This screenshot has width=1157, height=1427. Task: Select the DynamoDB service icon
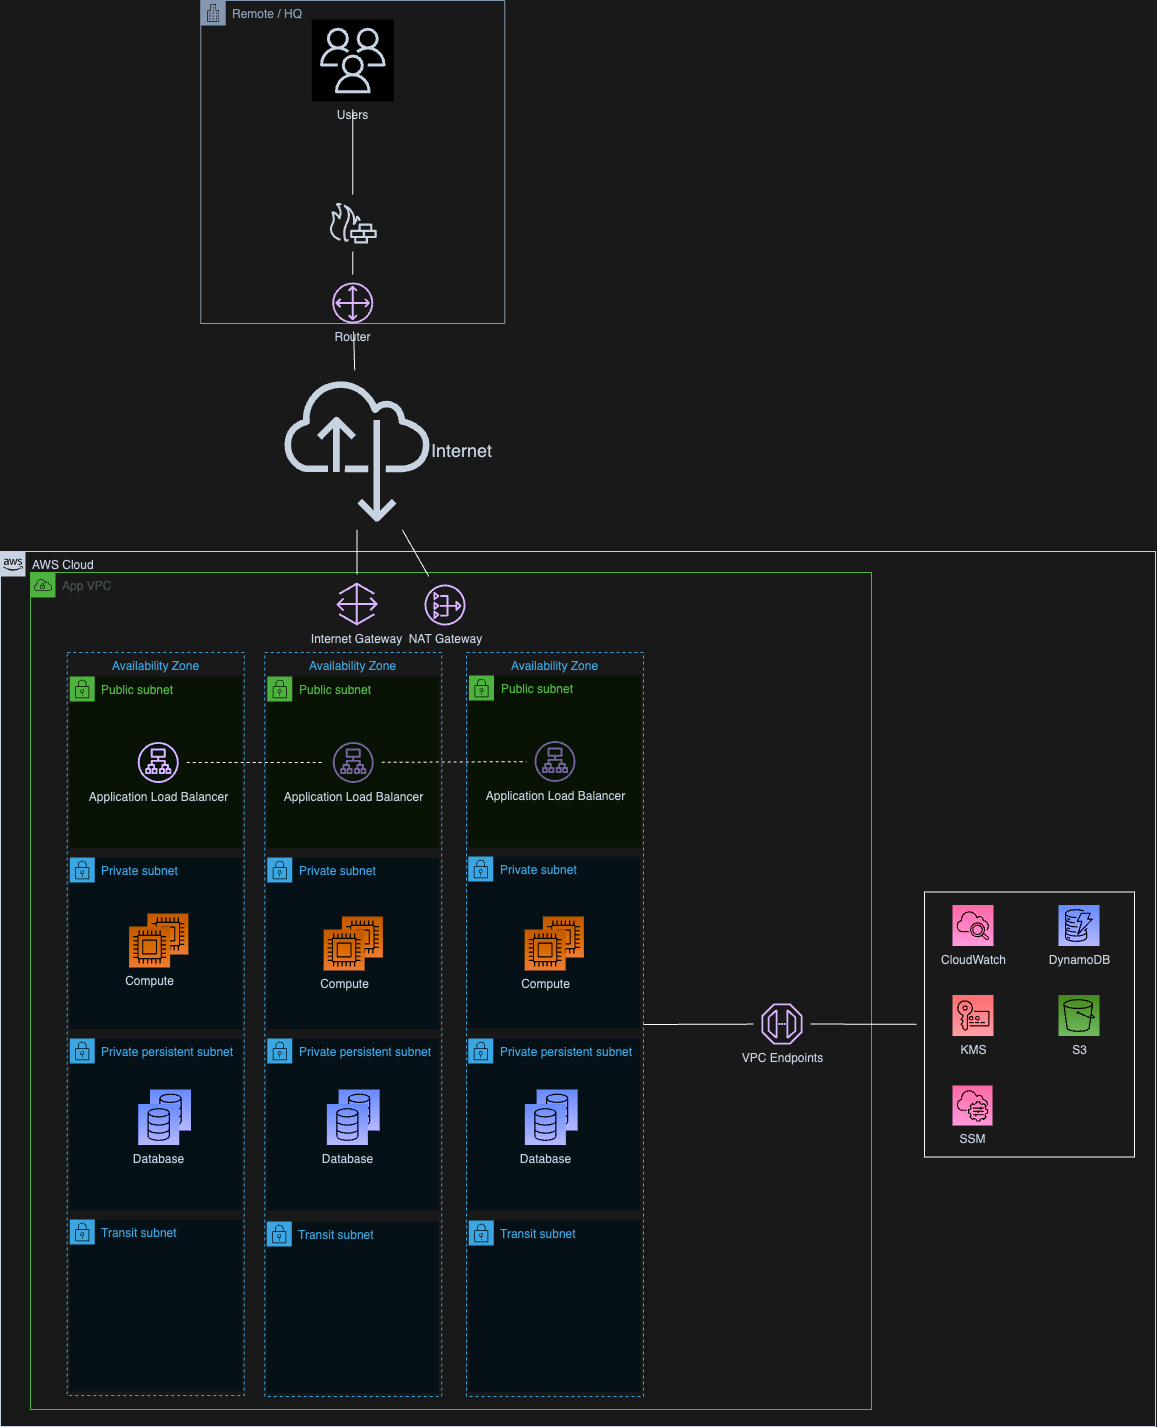1078,926
